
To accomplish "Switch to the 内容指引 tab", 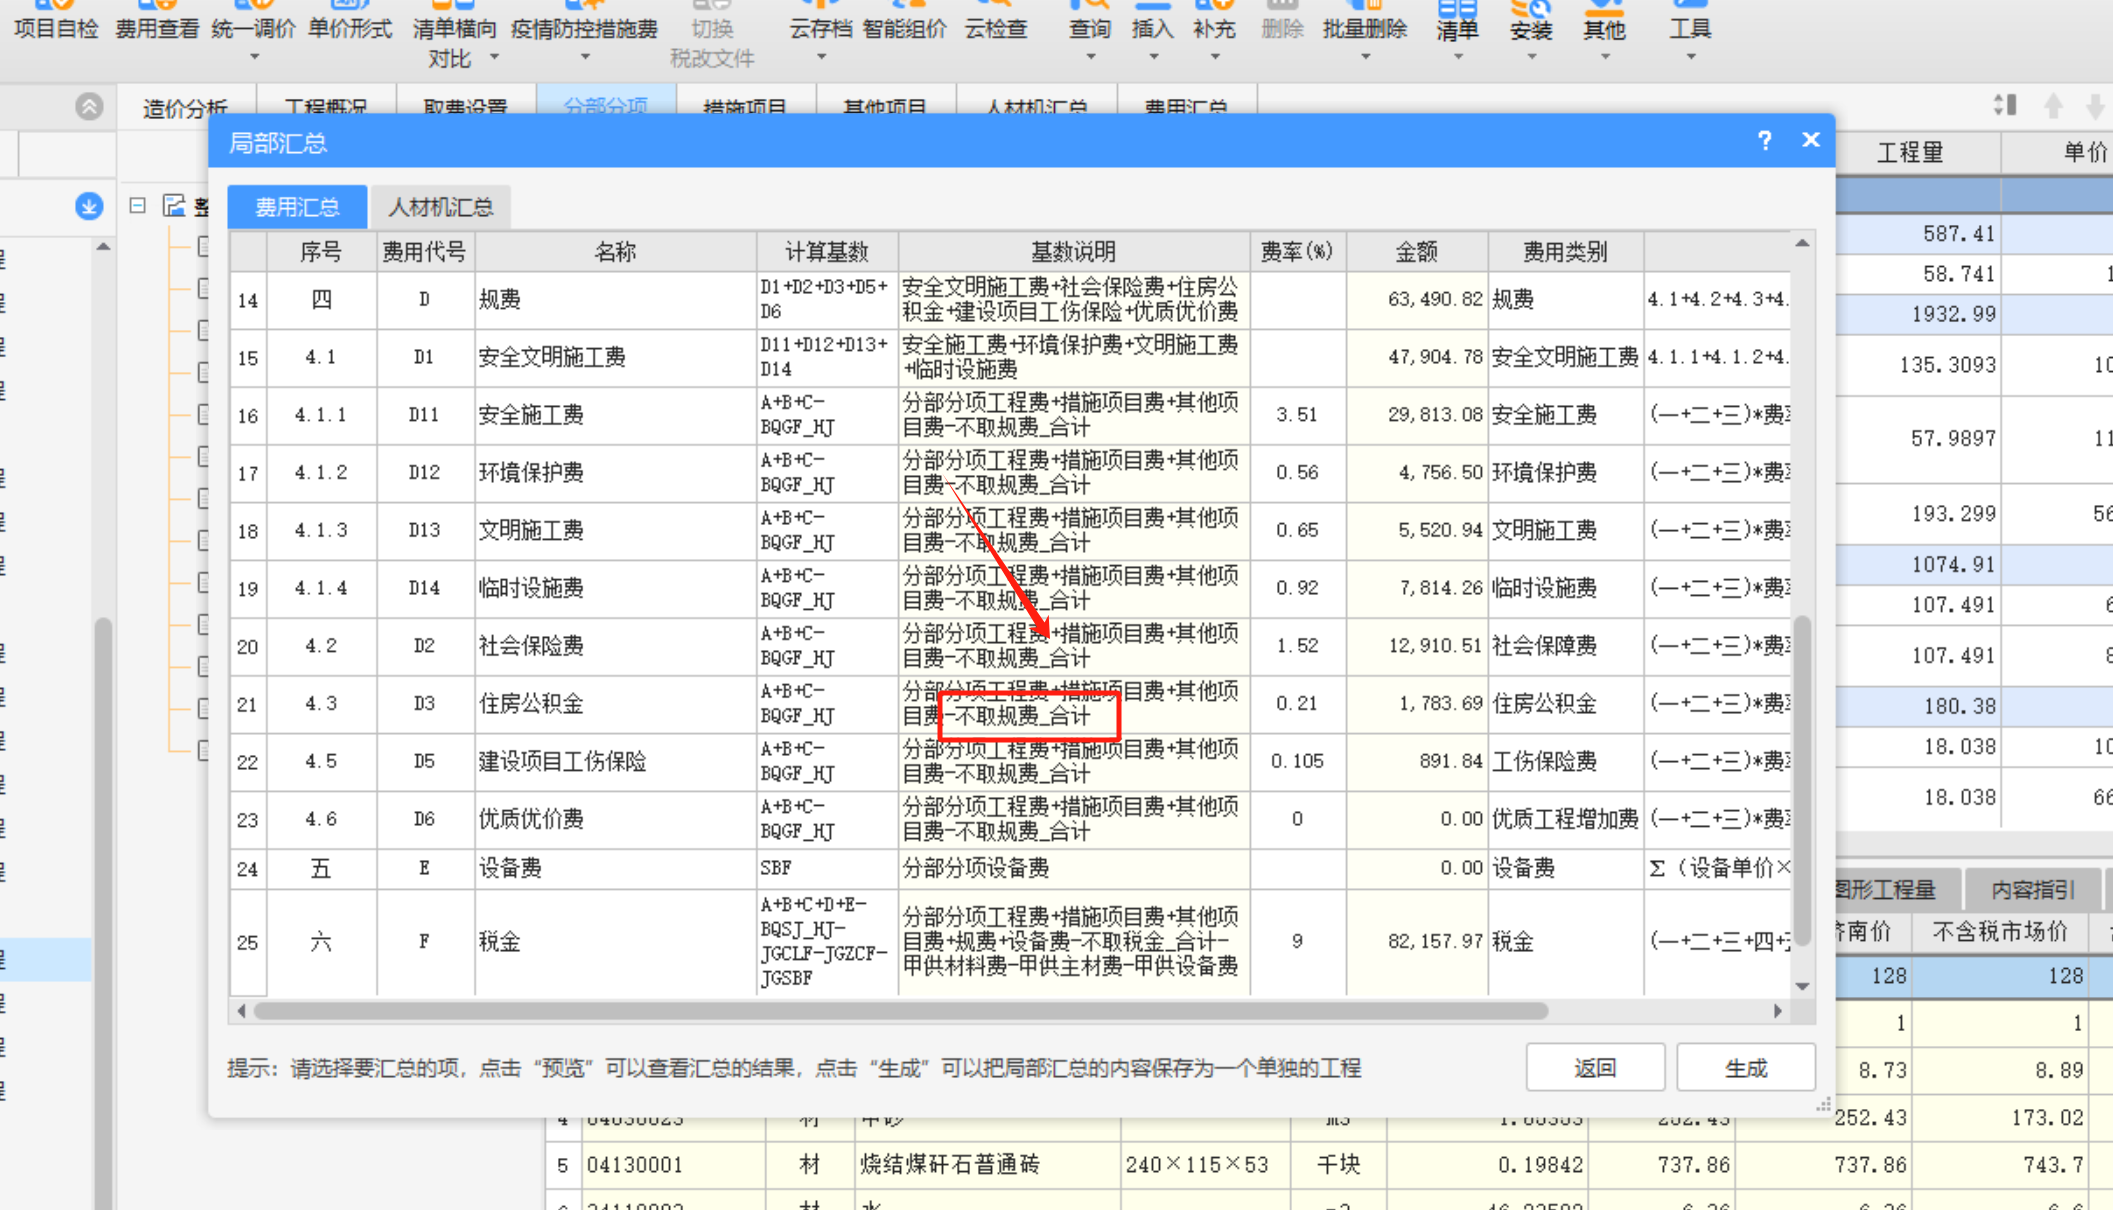I will tap(2032, 889).
